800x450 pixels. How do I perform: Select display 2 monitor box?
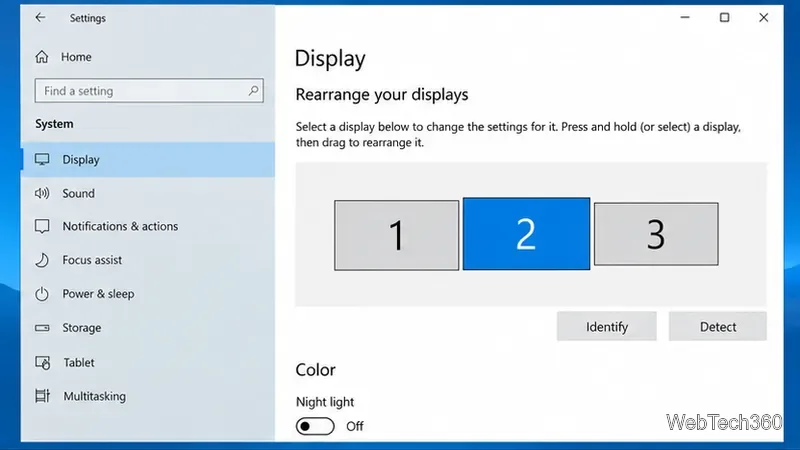click(x=526, y=234)
